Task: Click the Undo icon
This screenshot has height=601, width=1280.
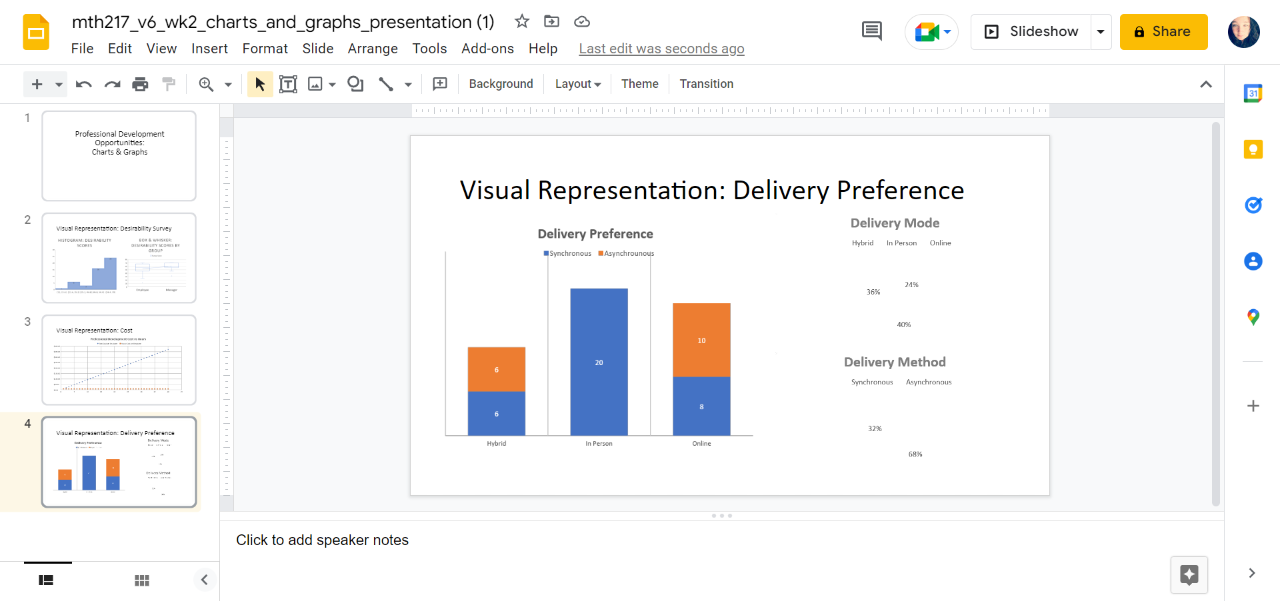Action: [84, 83]
